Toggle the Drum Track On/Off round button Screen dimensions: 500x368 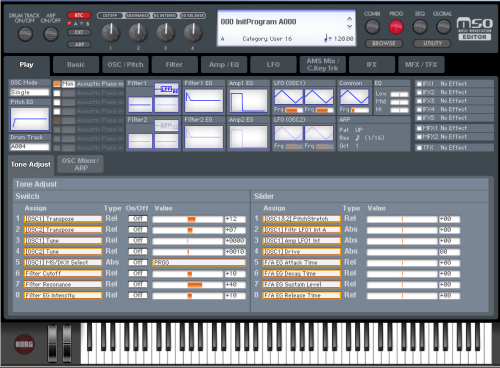coord(25,34)
